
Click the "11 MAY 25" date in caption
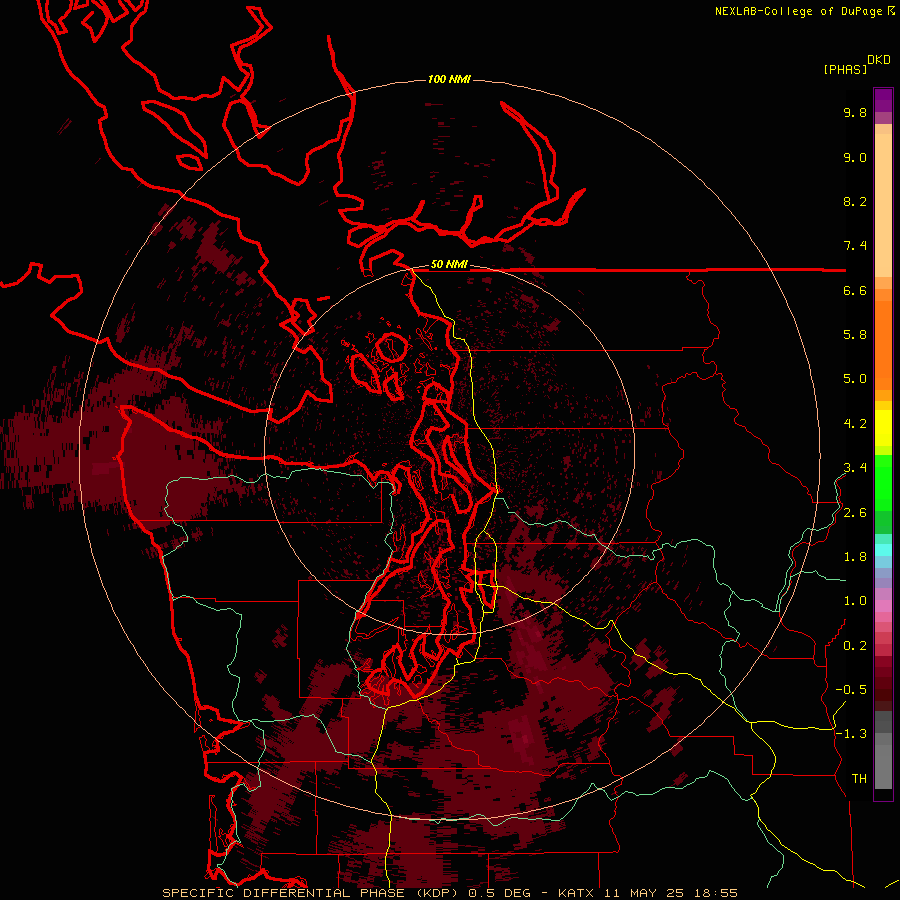(x=645, y=893)
